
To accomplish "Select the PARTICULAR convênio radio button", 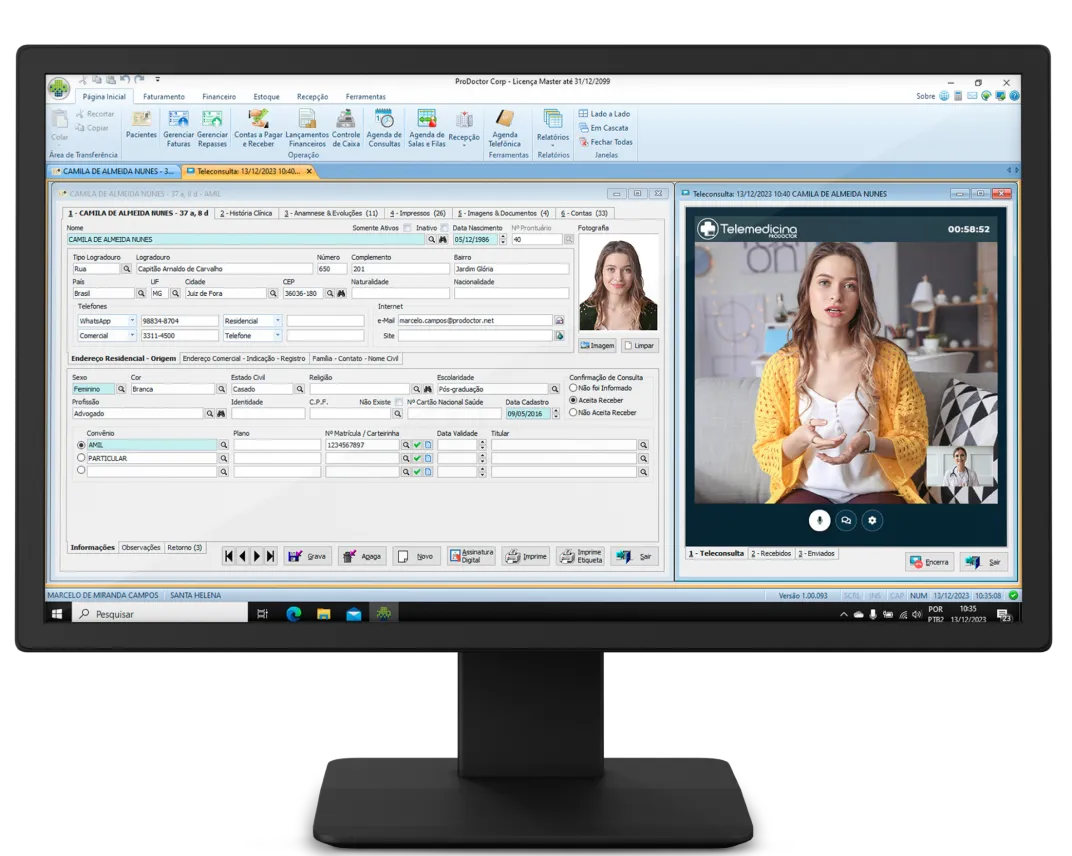I will click(81, 458).
